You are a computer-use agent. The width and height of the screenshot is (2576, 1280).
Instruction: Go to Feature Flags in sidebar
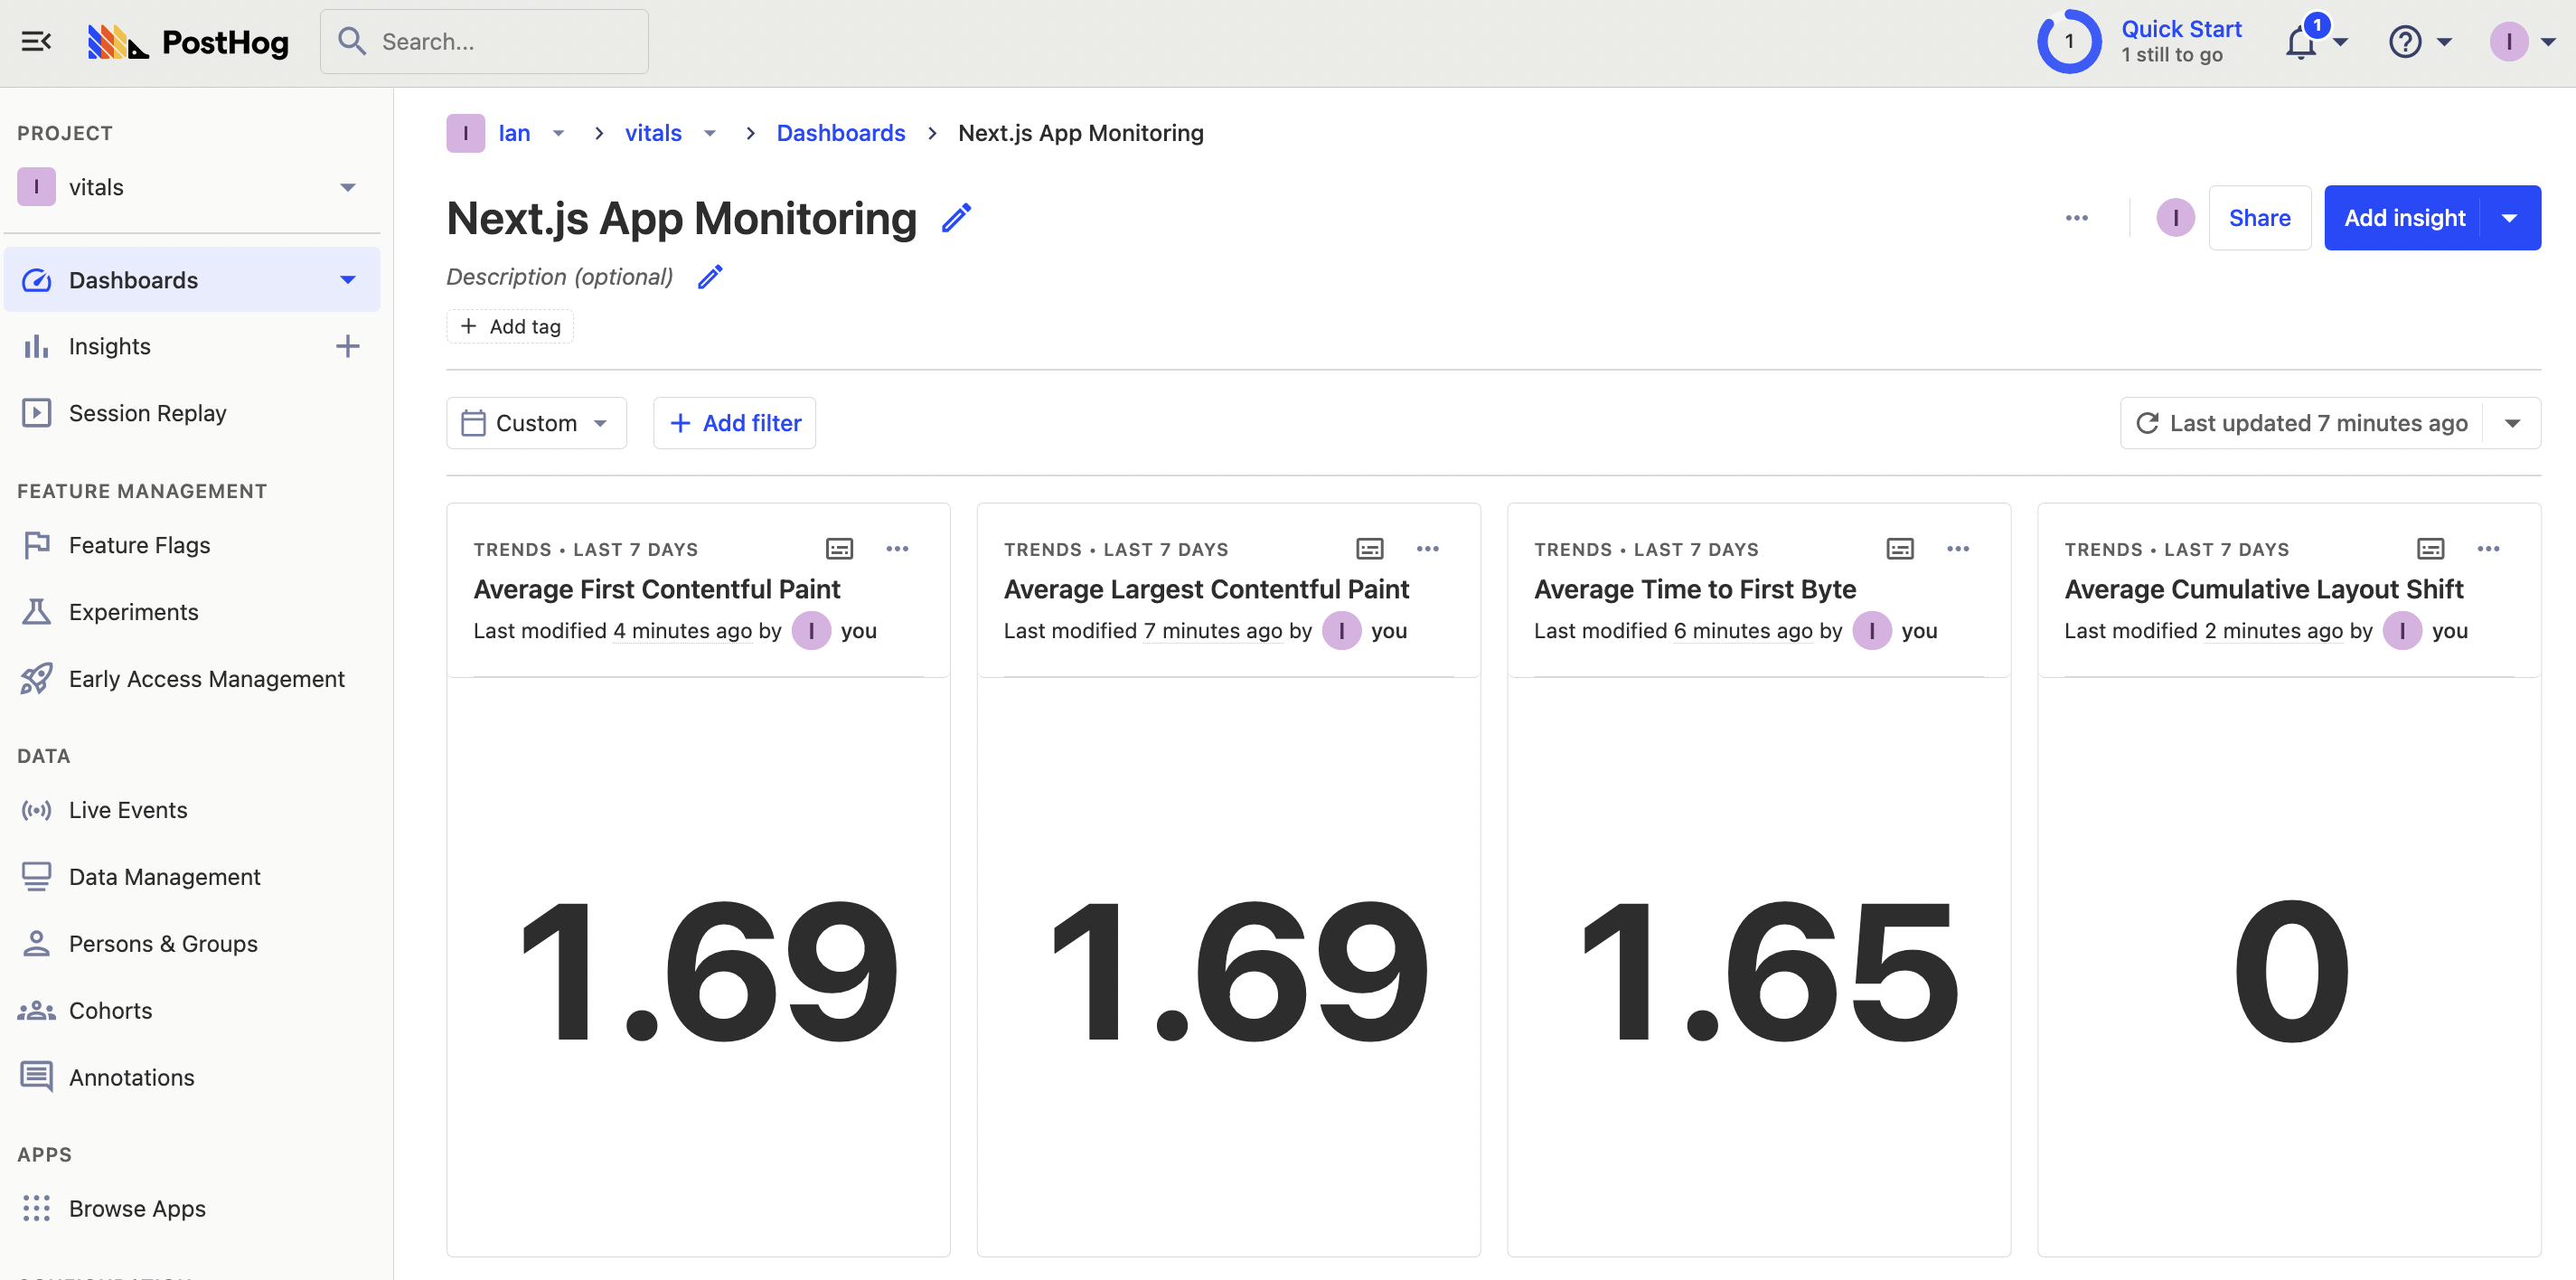(x=139, y=545)
